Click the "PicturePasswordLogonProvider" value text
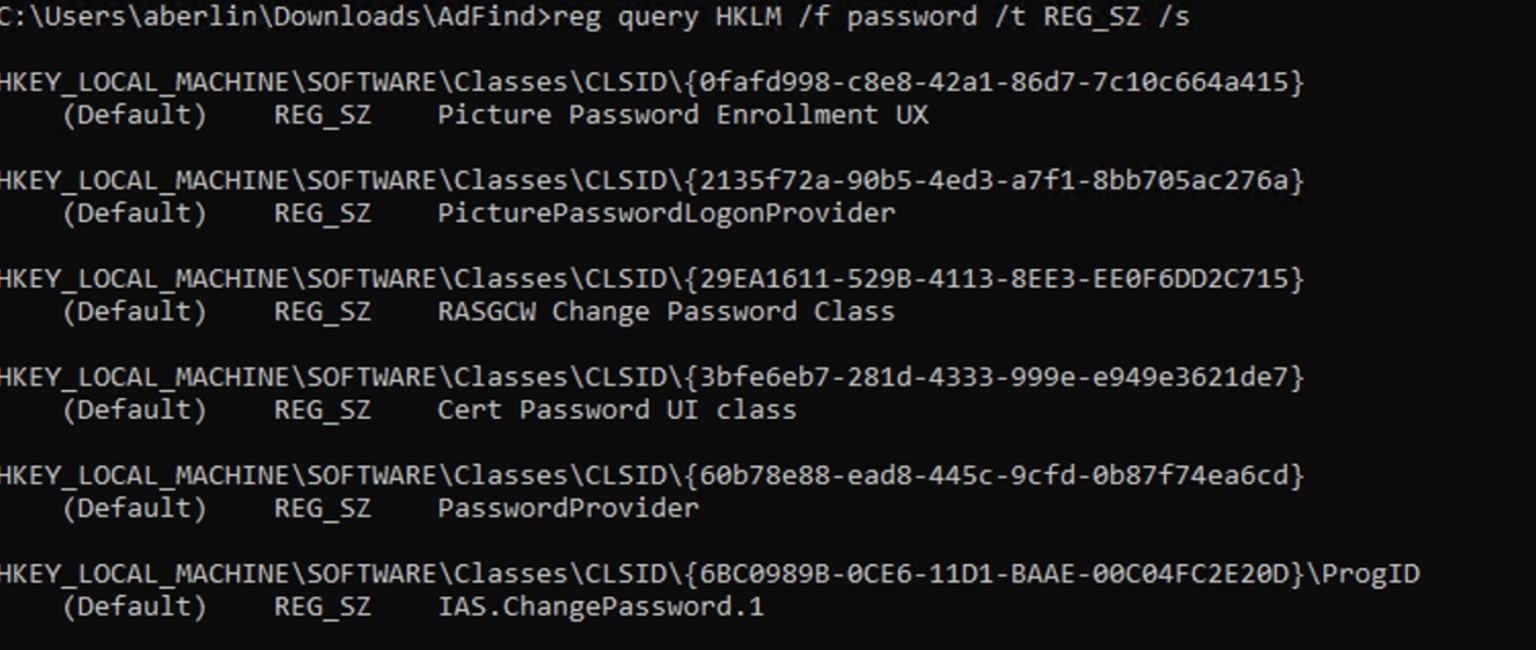 coord(666,213)
